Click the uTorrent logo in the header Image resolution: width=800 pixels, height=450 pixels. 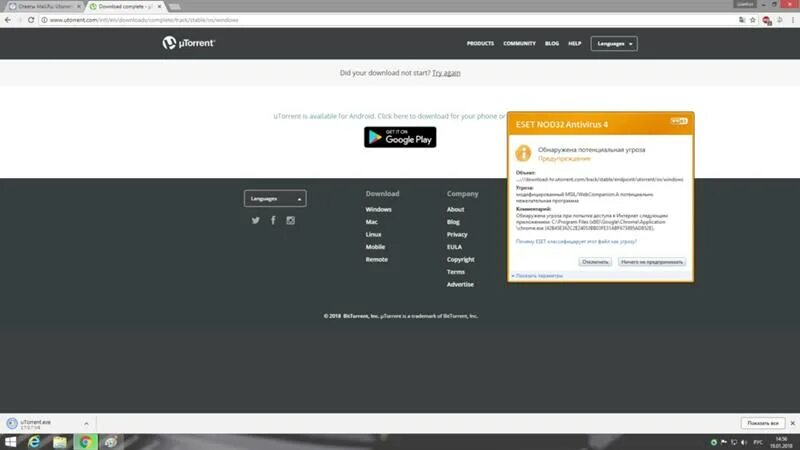click(x=189, y=43)
